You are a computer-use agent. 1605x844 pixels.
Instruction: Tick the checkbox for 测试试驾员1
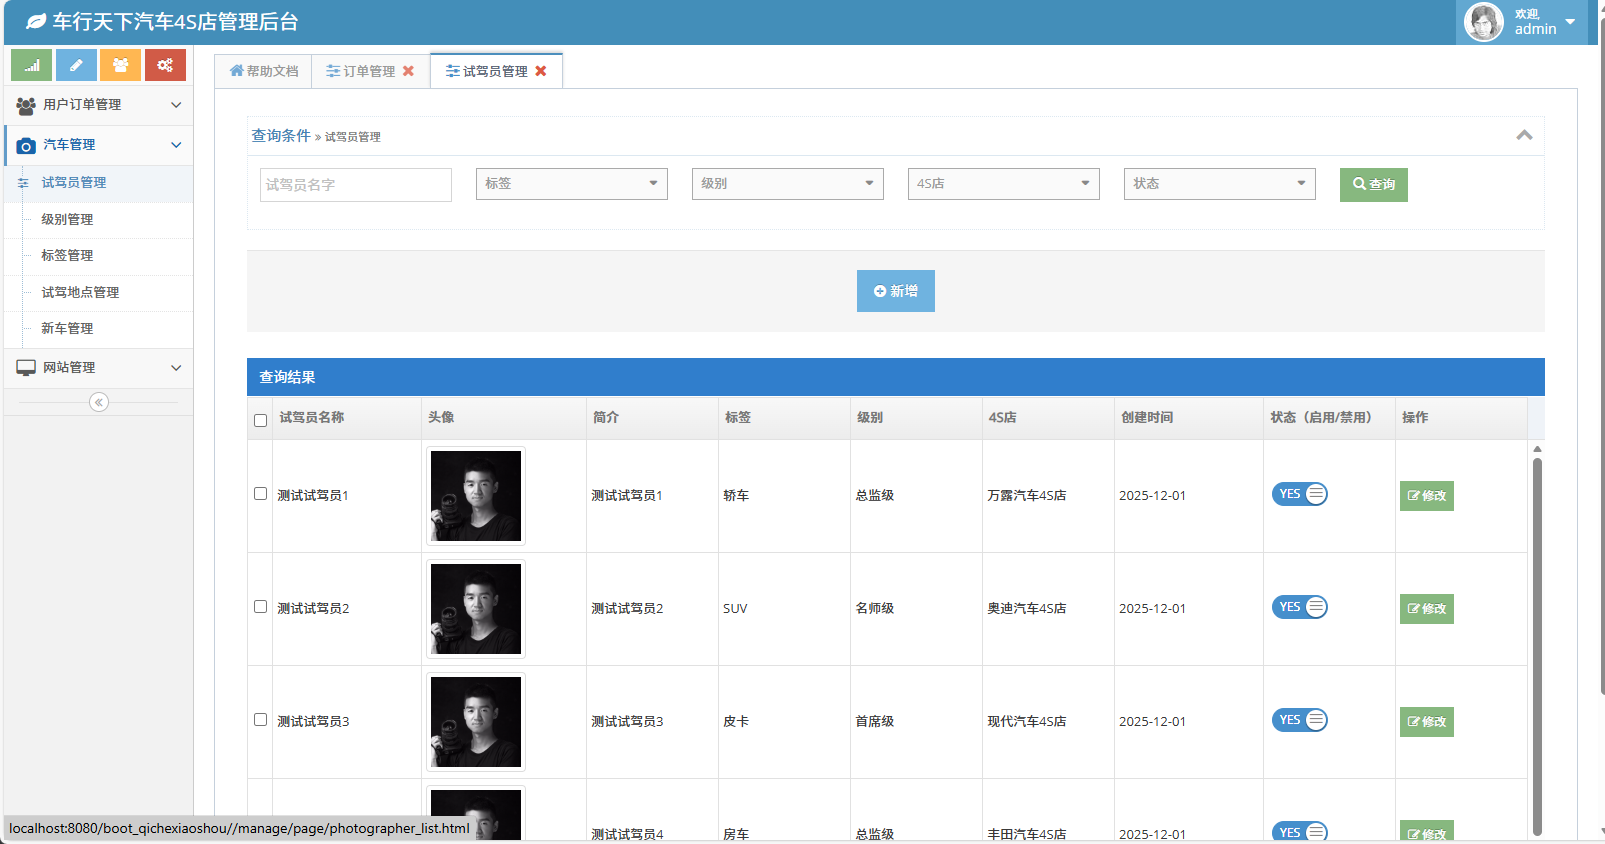(x=260, y=494)
